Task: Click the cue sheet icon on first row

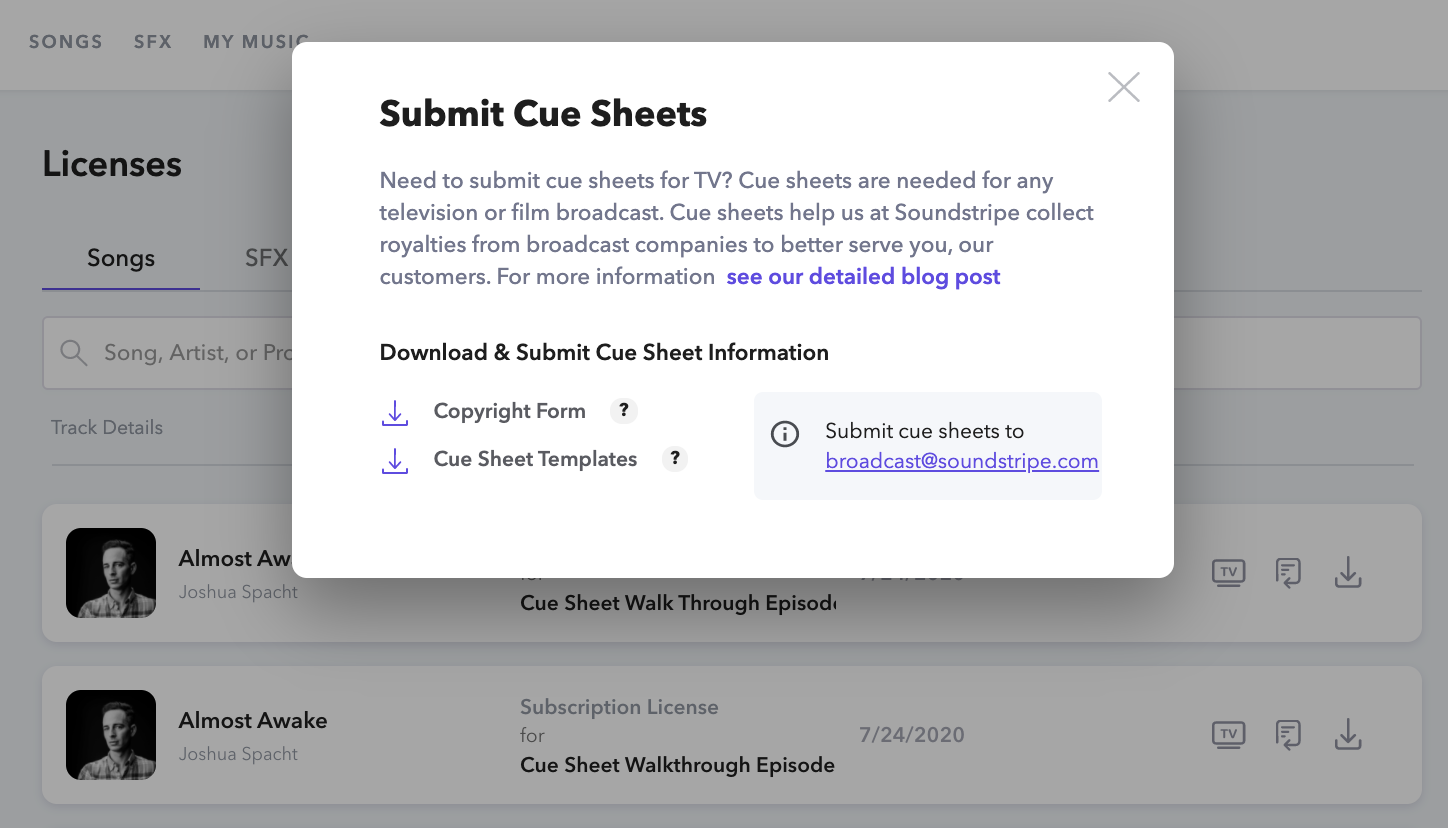Action: coord(1288,573)
